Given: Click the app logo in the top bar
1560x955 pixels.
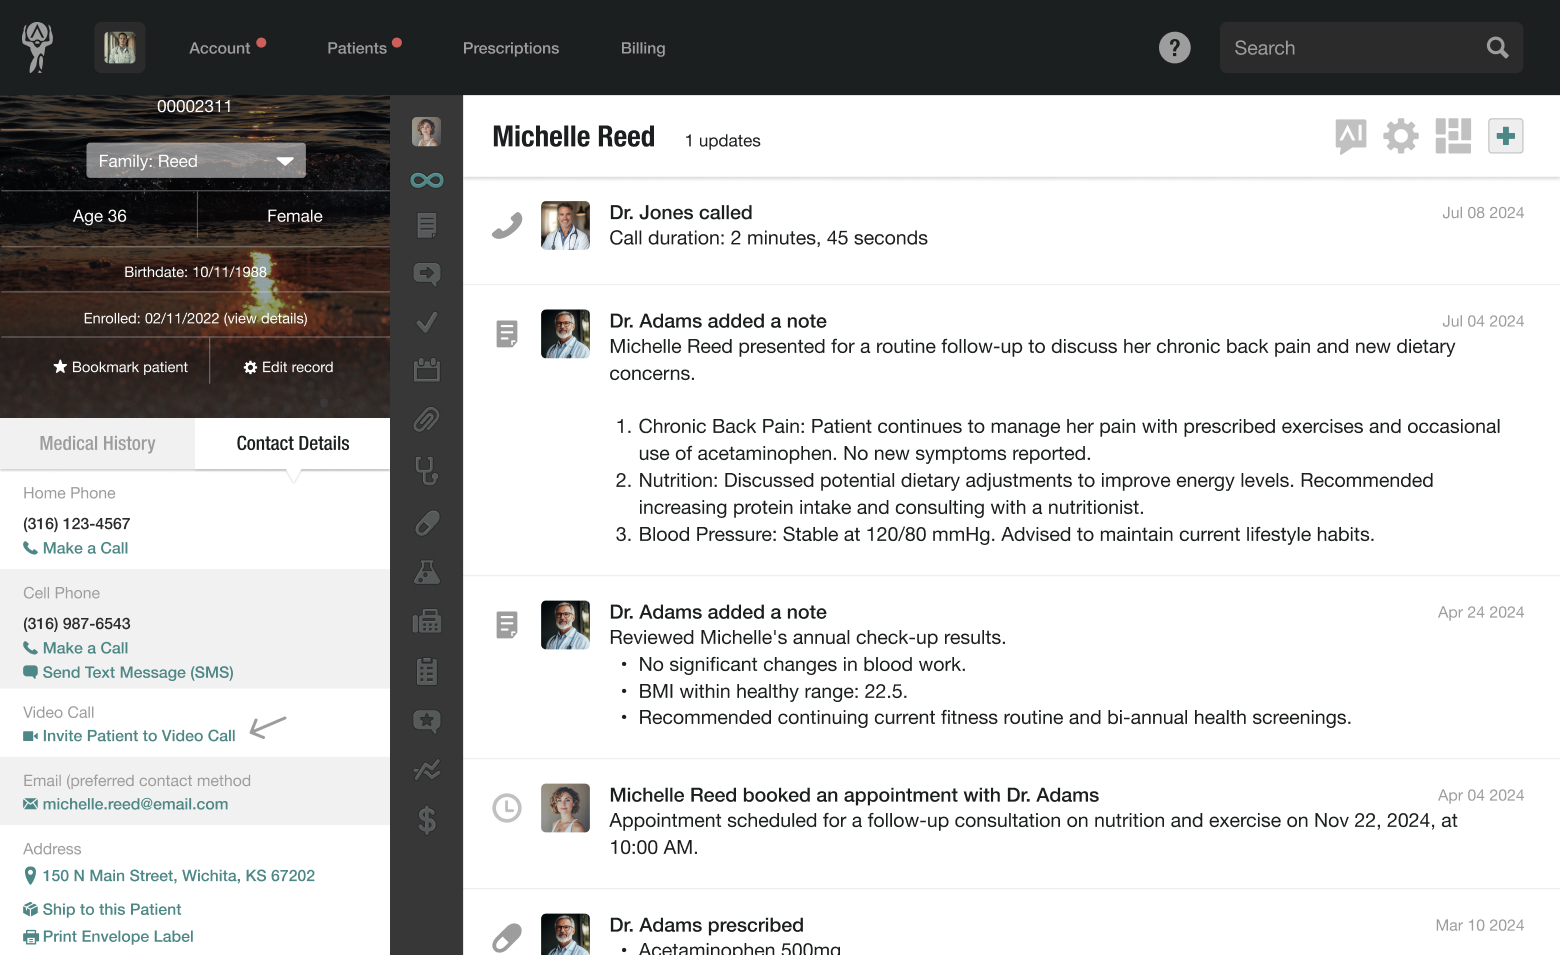Looking at the screenshot, I should [38, 47].
